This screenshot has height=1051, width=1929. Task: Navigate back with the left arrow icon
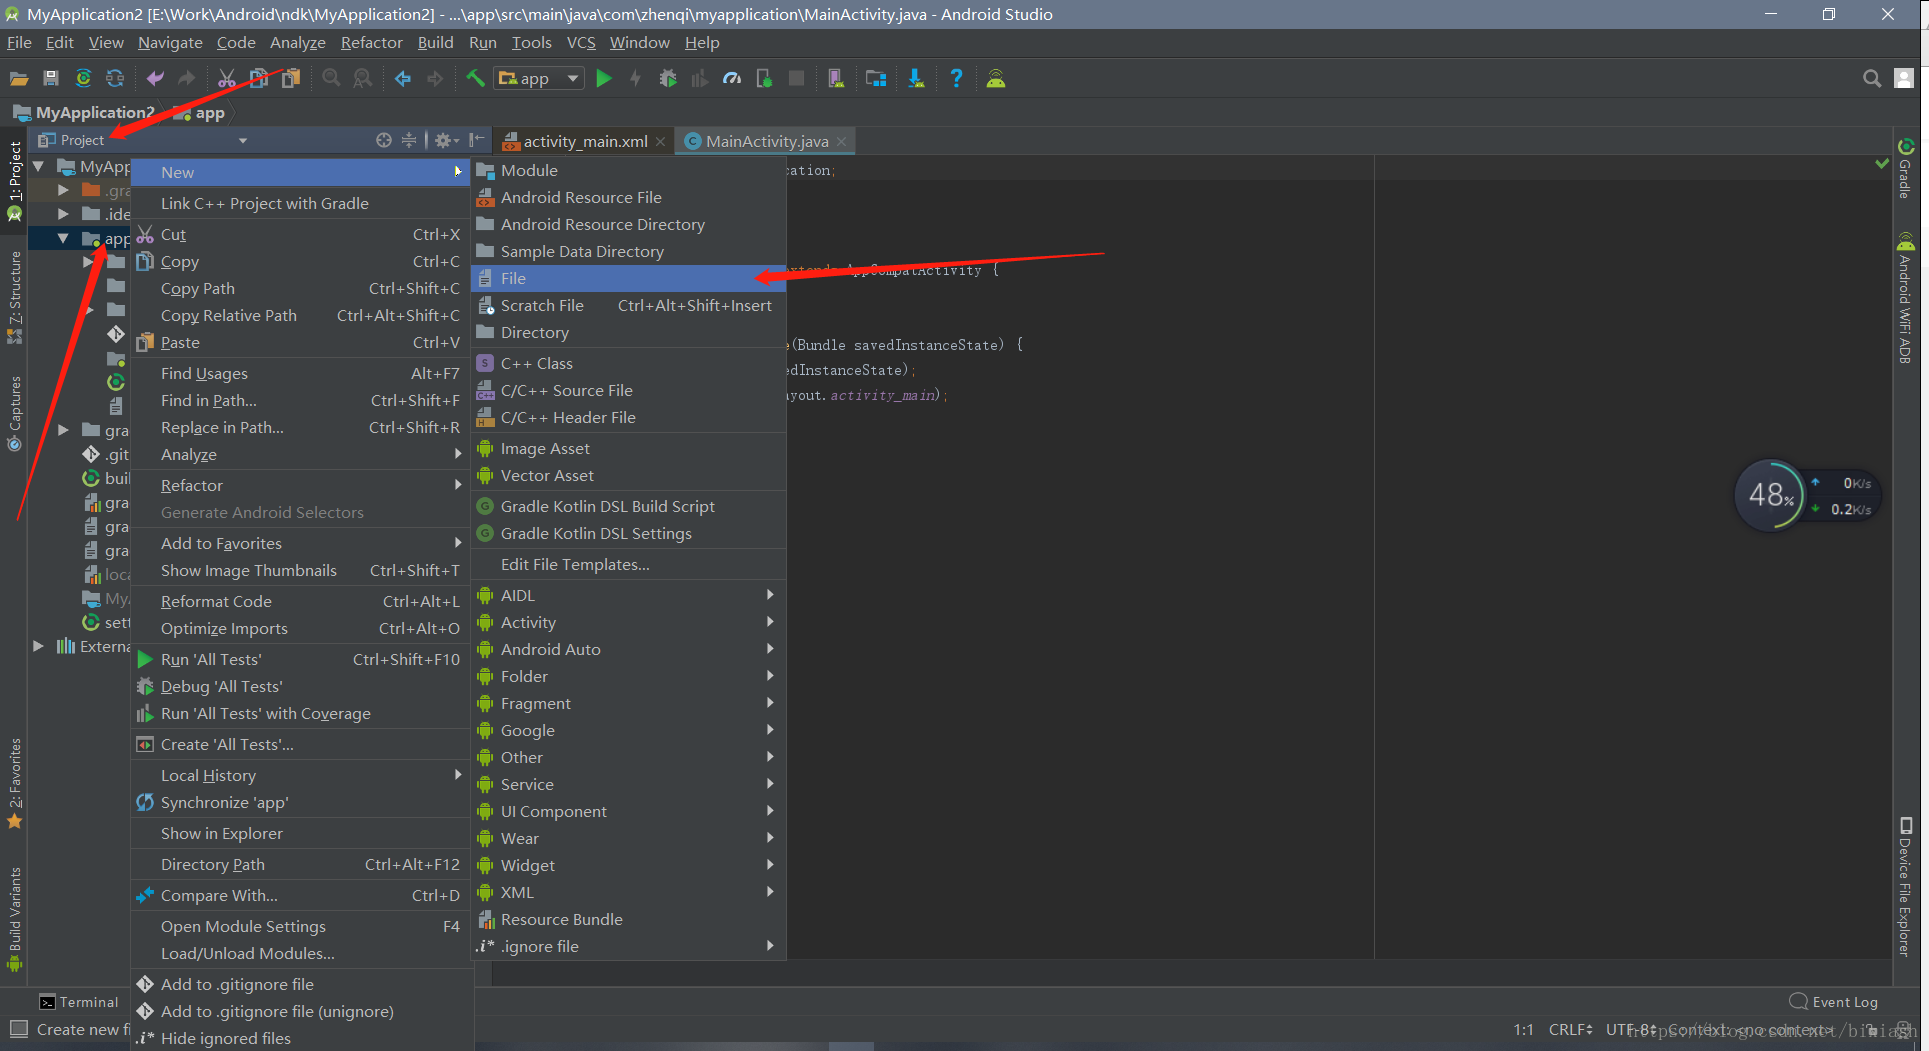[x=403, y=78]
